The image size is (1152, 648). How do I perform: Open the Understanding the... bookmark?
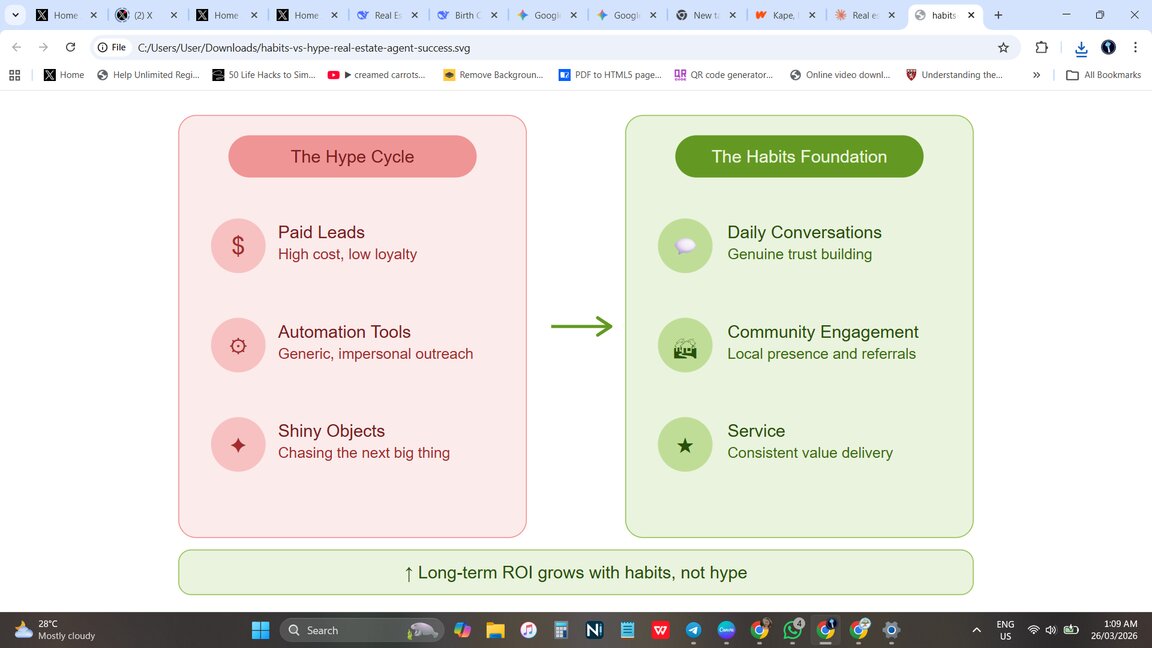click(x=954, y=75)
